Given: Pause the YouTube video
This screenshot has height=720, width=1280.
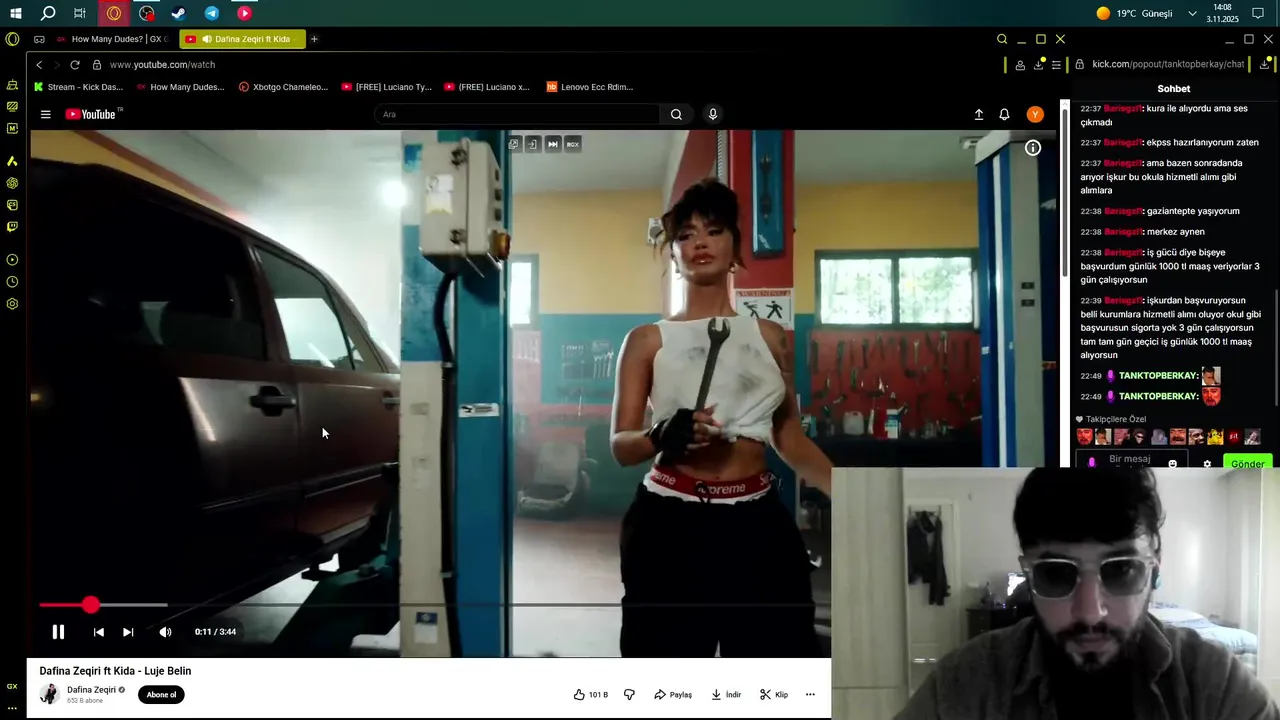Looking at the screenshot, I should 58,632.
